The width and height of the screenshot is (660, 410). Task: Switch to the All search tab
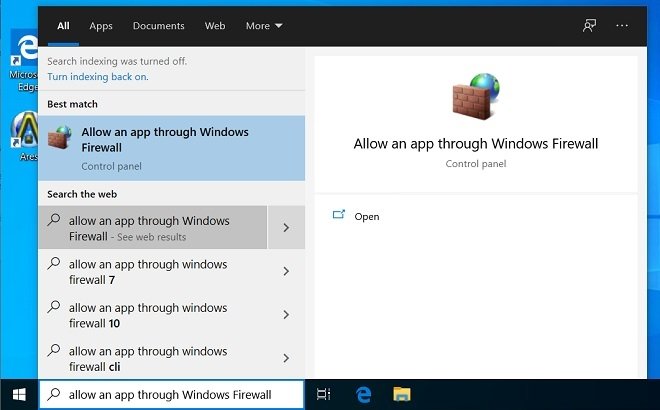63,26
